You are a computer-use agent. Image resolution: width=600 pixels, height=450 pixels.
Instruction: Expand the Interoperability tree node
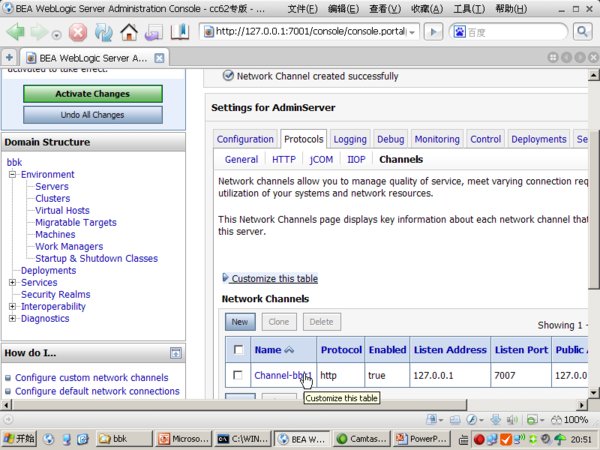pyautogui.click(x=12, y=307)
